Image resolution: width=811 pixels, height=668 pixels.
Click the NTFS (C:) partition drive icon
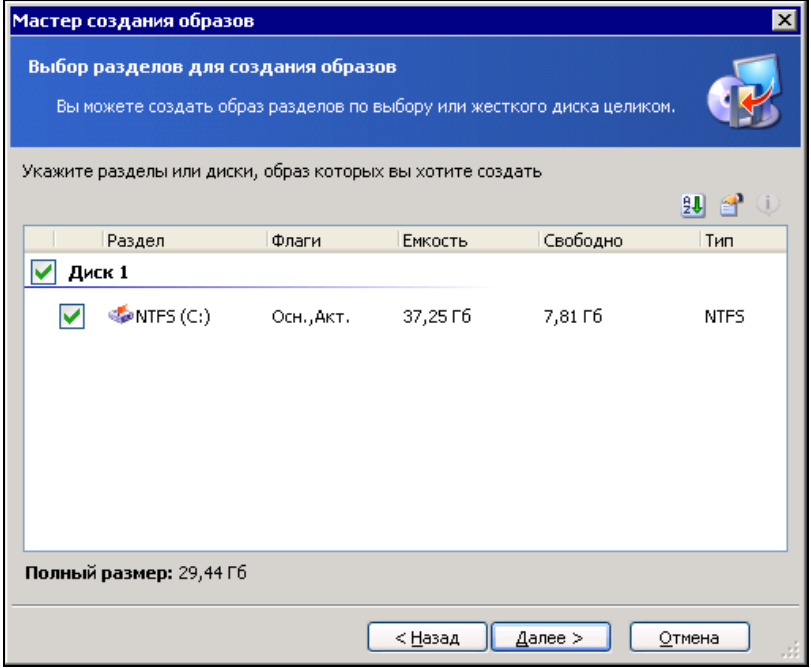(x=121, y=314)
